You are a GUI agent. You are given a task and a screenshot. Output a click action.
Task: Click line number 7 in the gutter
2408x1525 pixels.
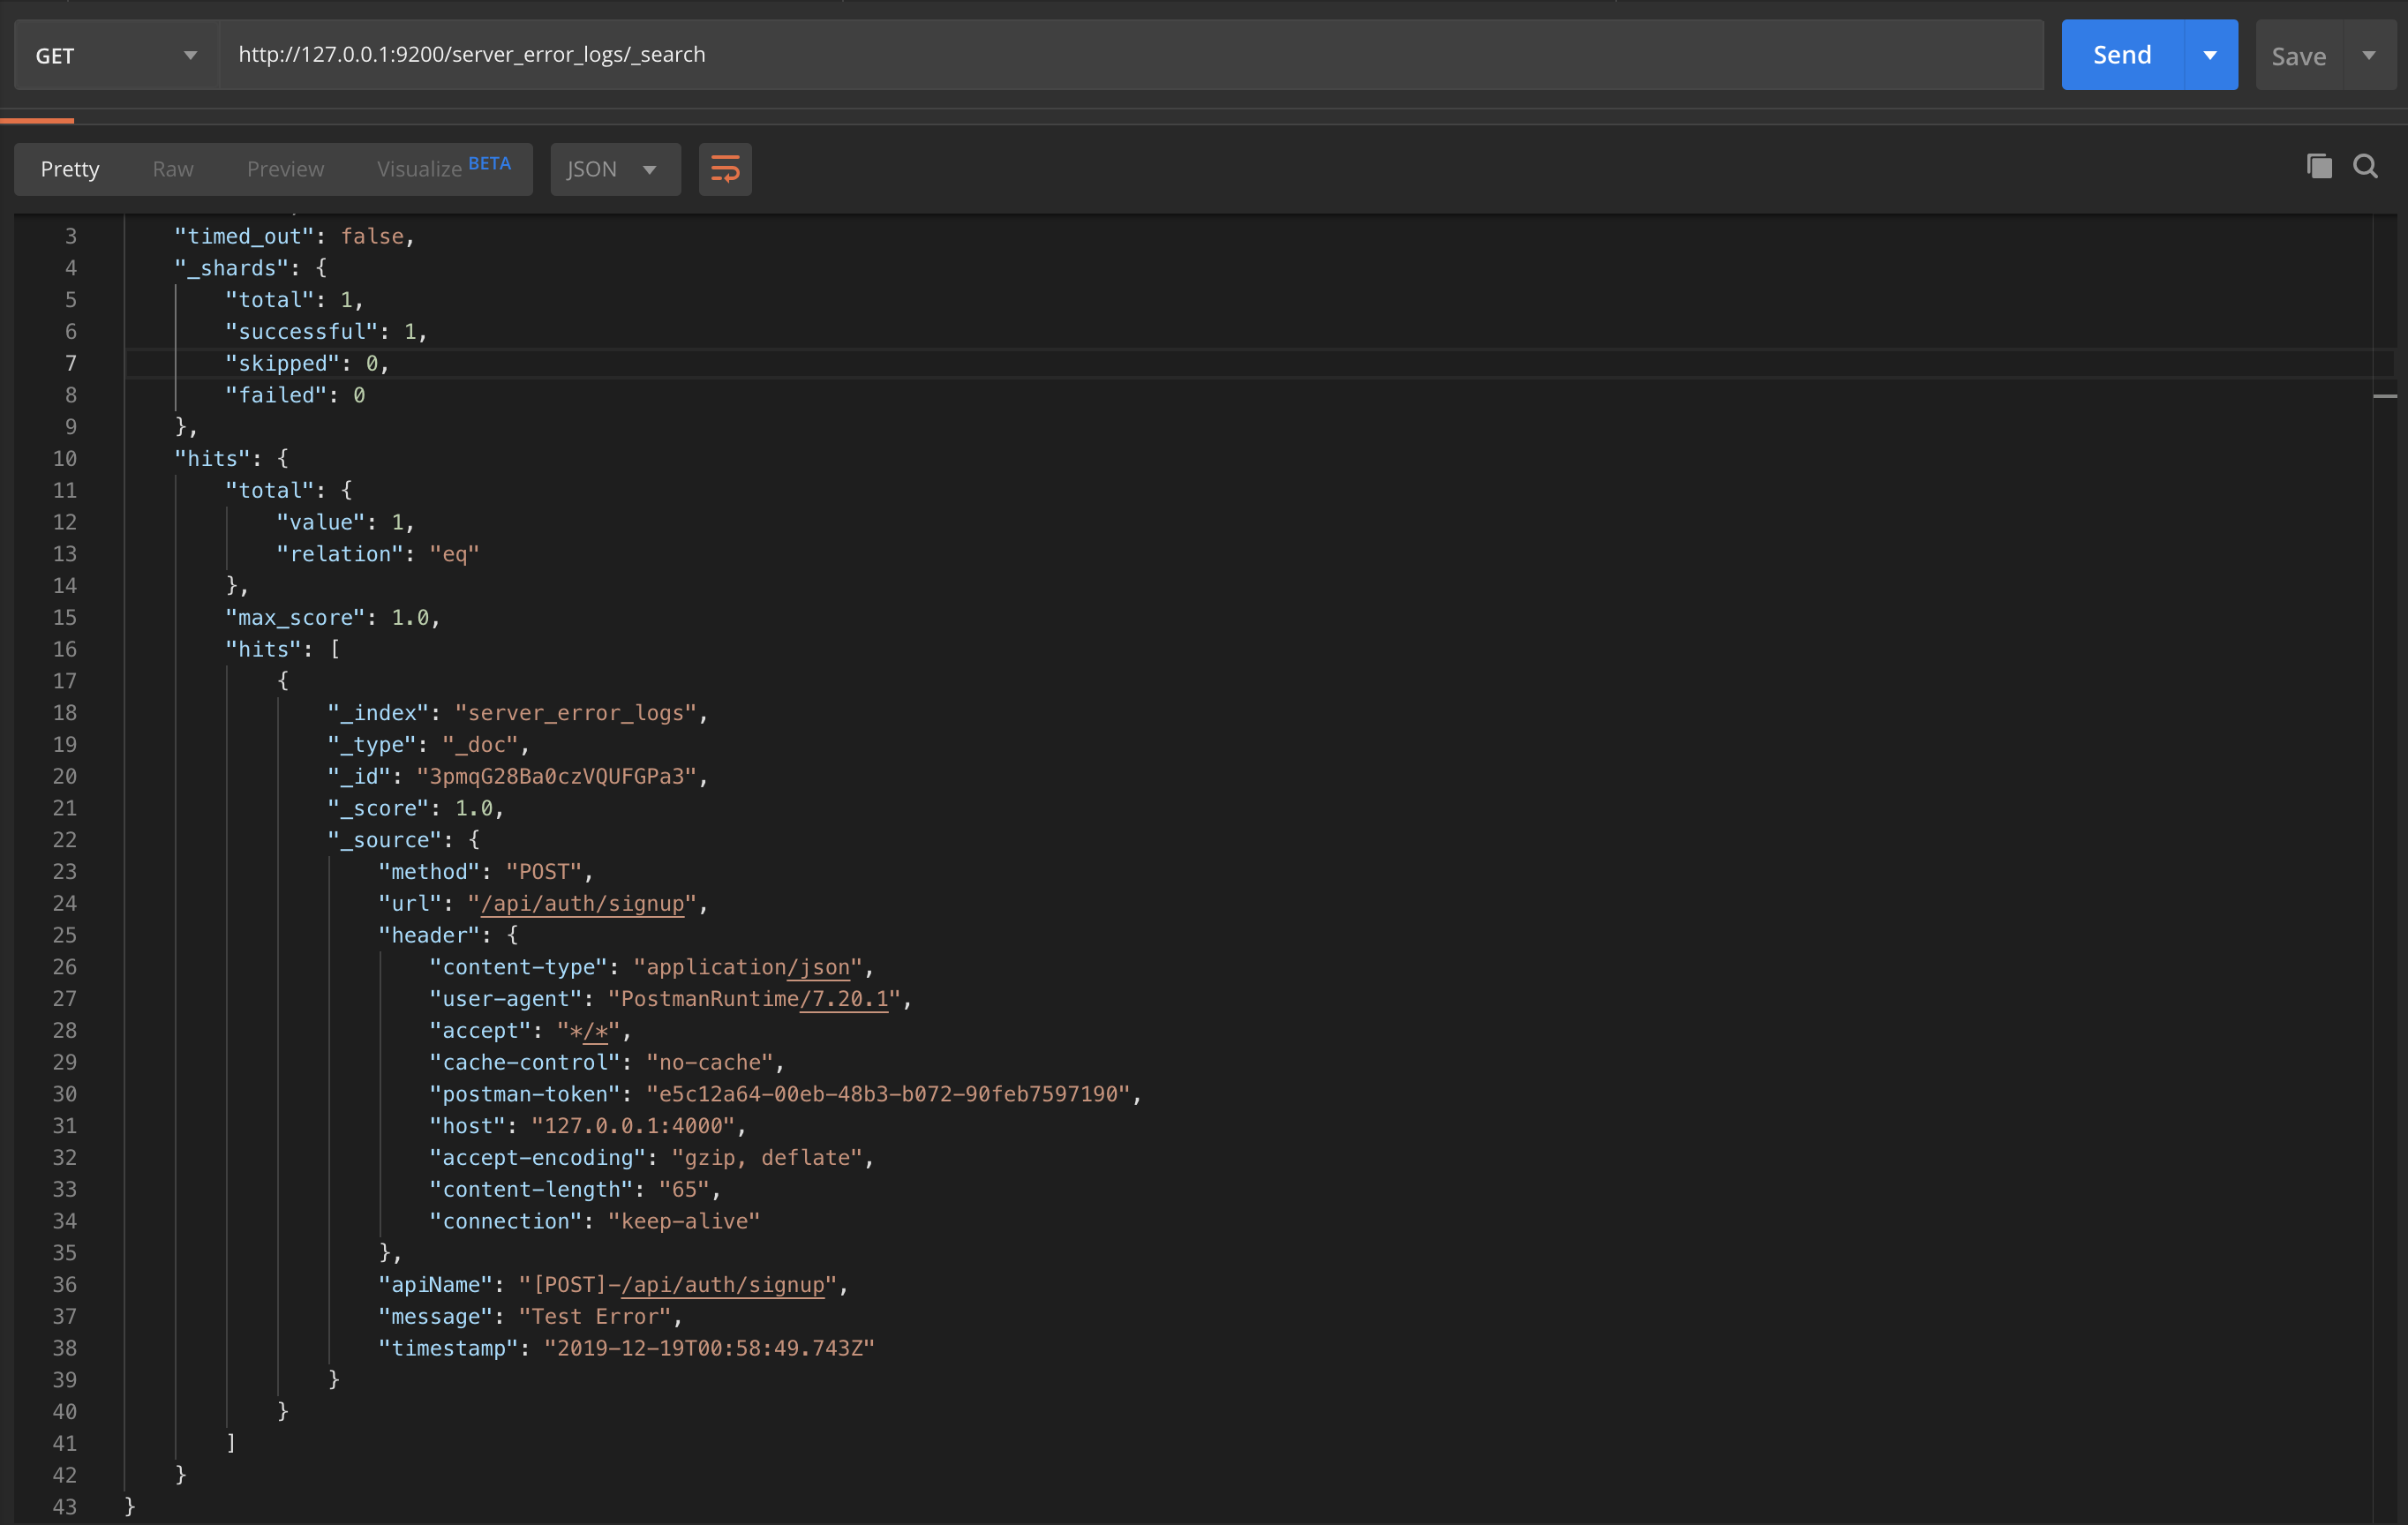click(70, 363)
